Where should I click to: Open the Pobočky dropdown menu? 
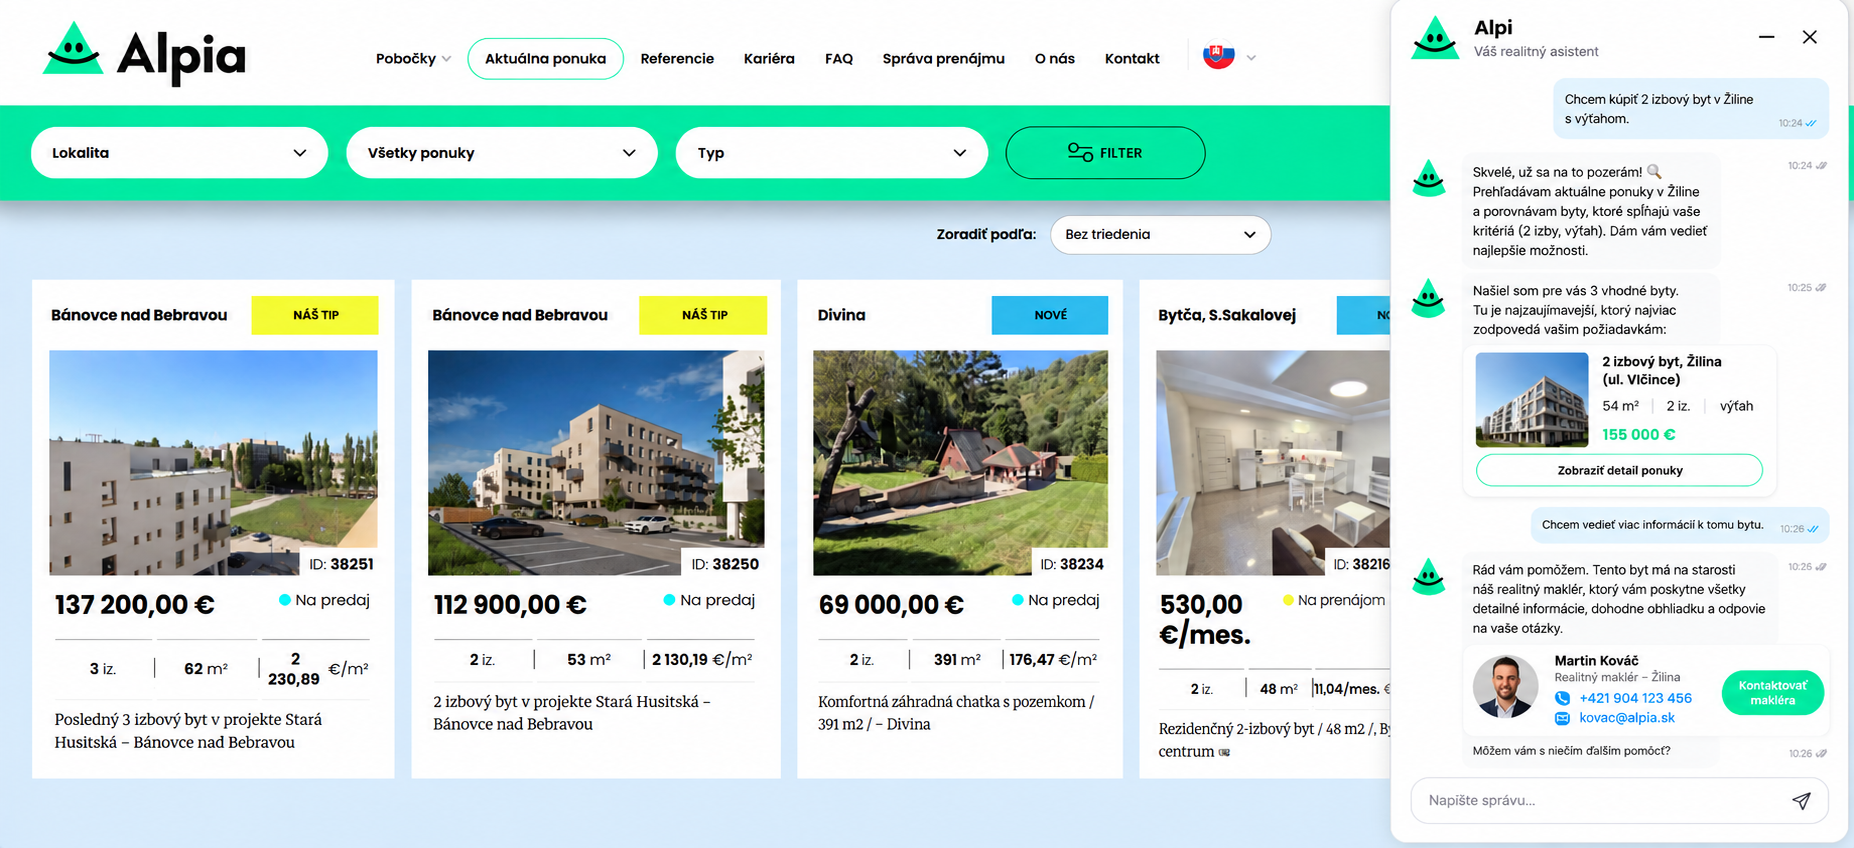click(x=413, y=58)
